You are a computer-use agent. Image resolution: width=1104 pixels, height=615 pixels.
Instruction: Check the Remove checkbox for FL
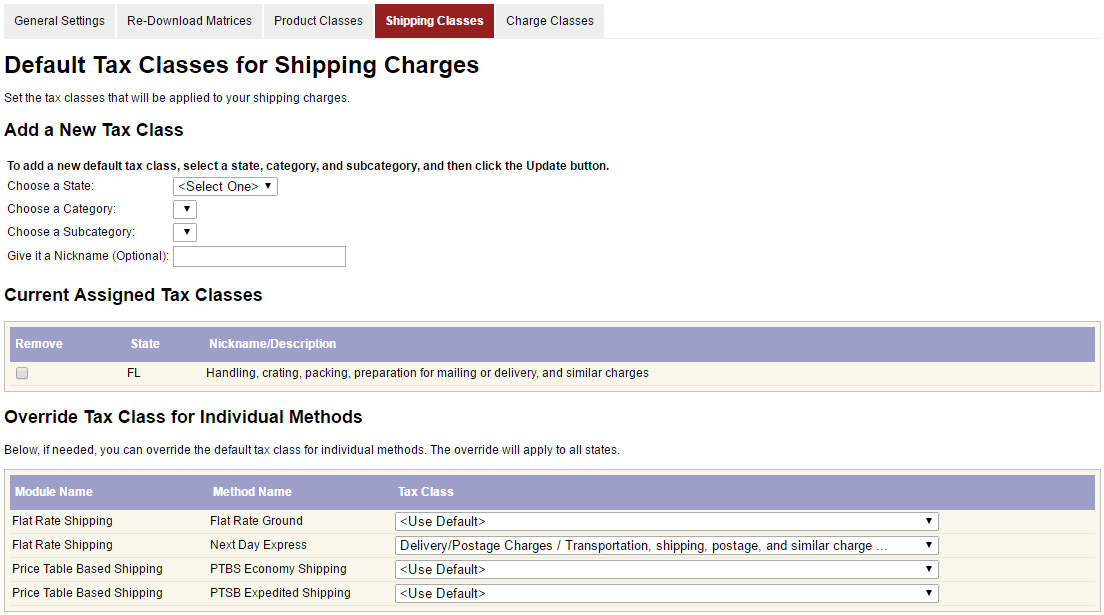(22, 373)
